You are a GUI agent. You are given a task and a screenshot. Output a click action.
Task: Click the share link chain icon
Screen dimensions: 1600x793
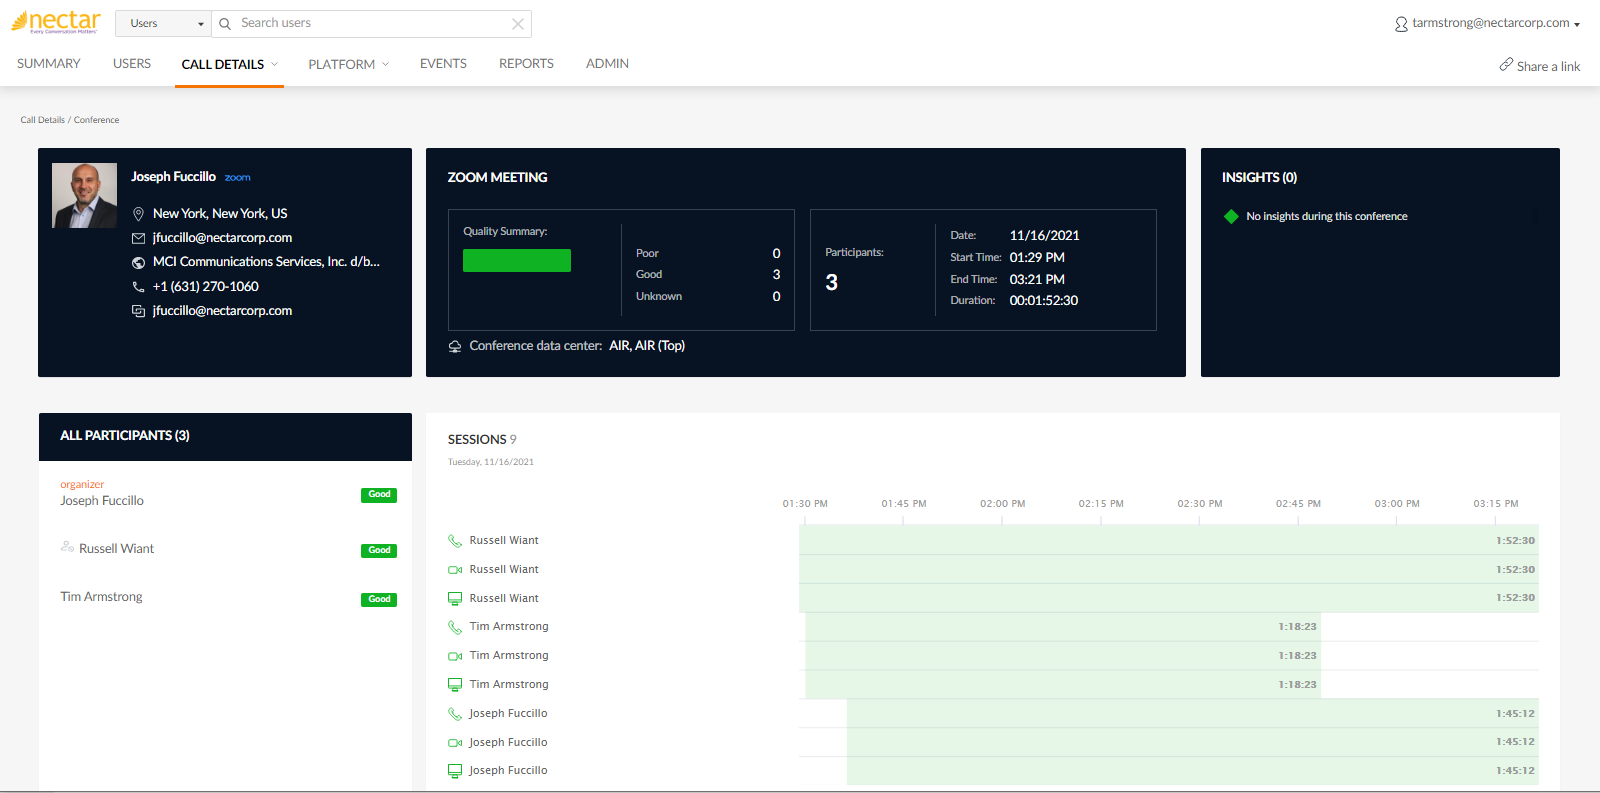point(1506,65)
